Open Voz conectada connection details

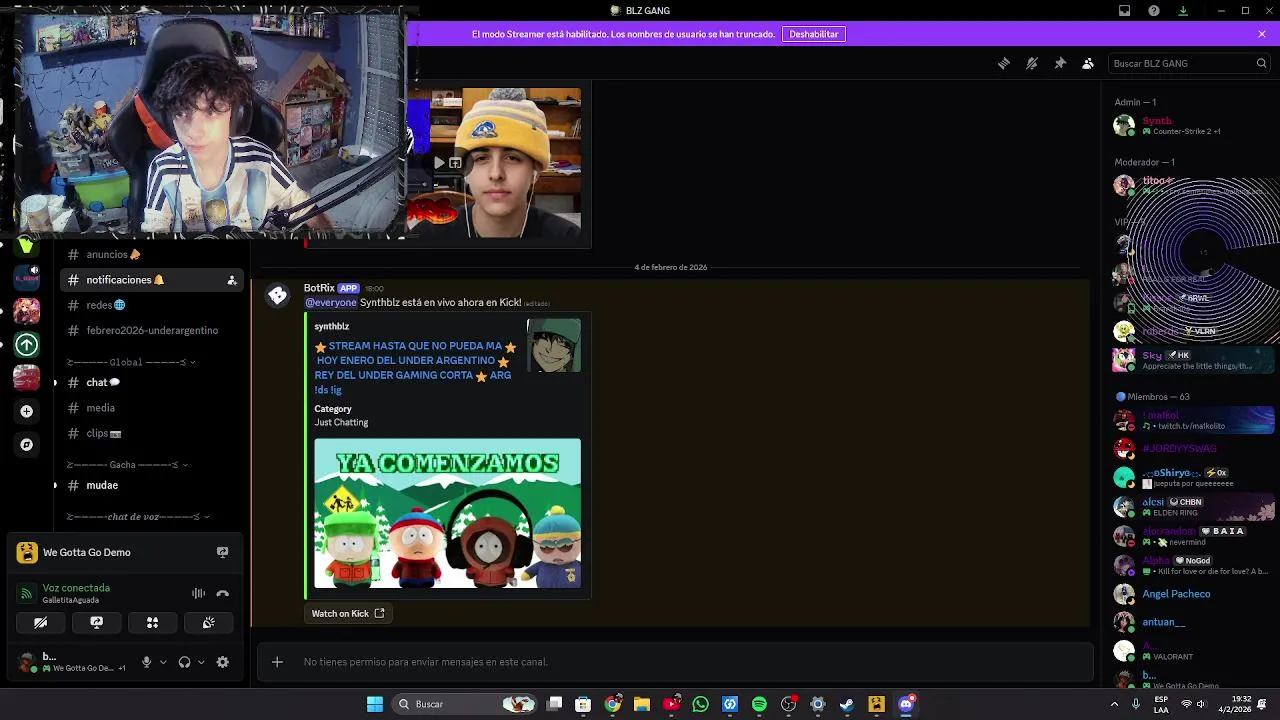(76, 588)
